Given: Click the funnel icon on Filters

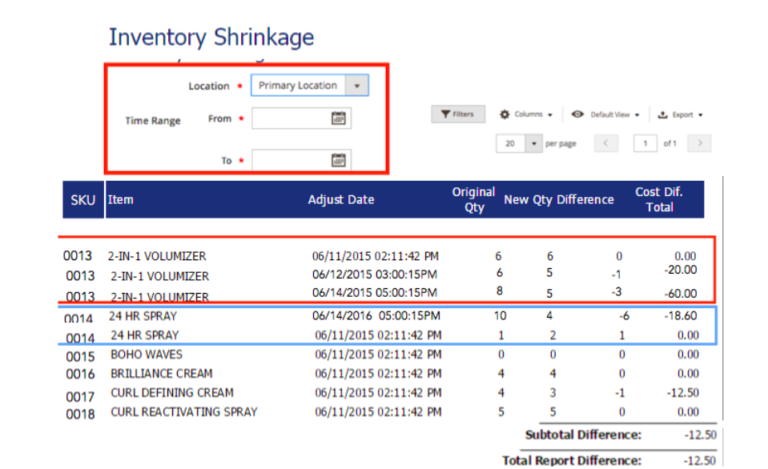Looking at the screenshot, I should pyautogui.click(x=445, y=114).
